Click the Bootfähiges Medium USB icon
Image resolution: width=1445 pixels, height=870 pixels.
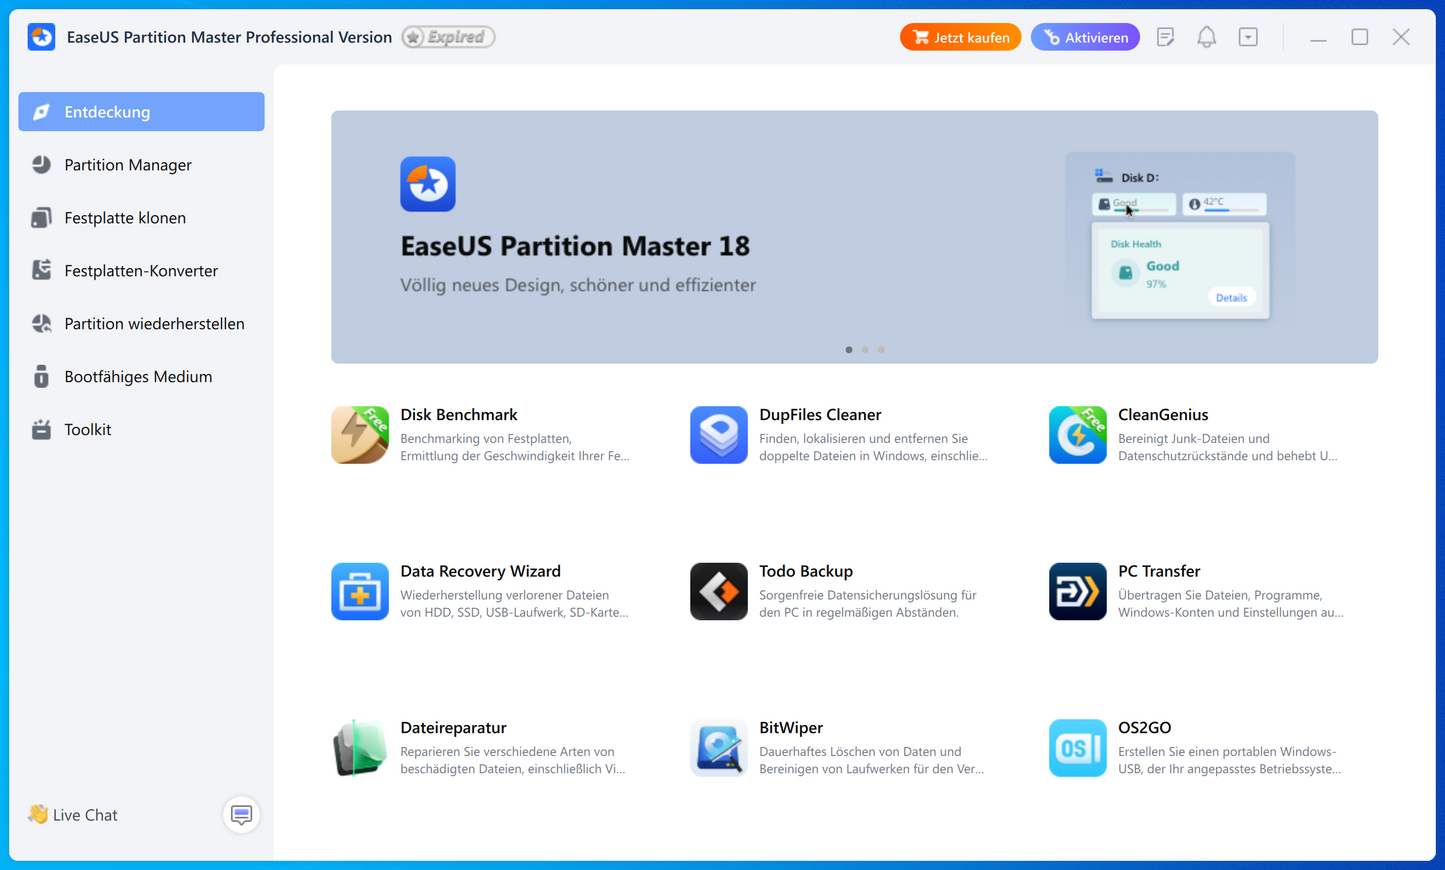click(x=41, y=377)
